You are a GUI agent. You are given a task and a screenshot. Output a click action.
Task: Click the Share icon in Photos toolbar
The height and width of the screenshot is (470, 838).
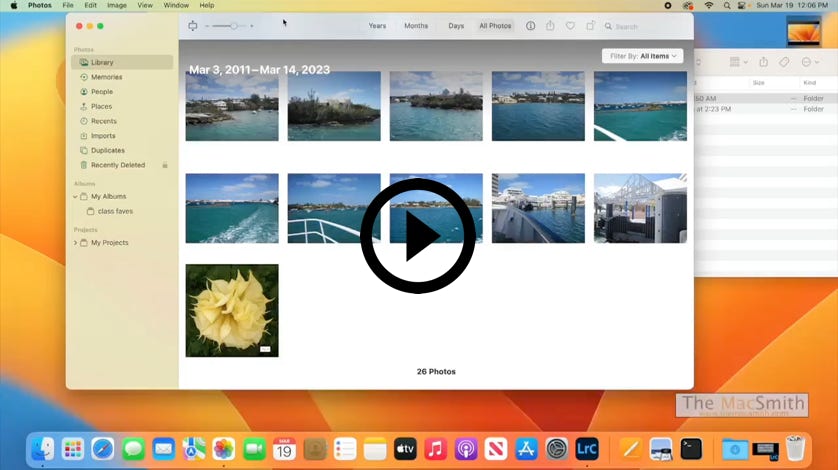[550, 25]
